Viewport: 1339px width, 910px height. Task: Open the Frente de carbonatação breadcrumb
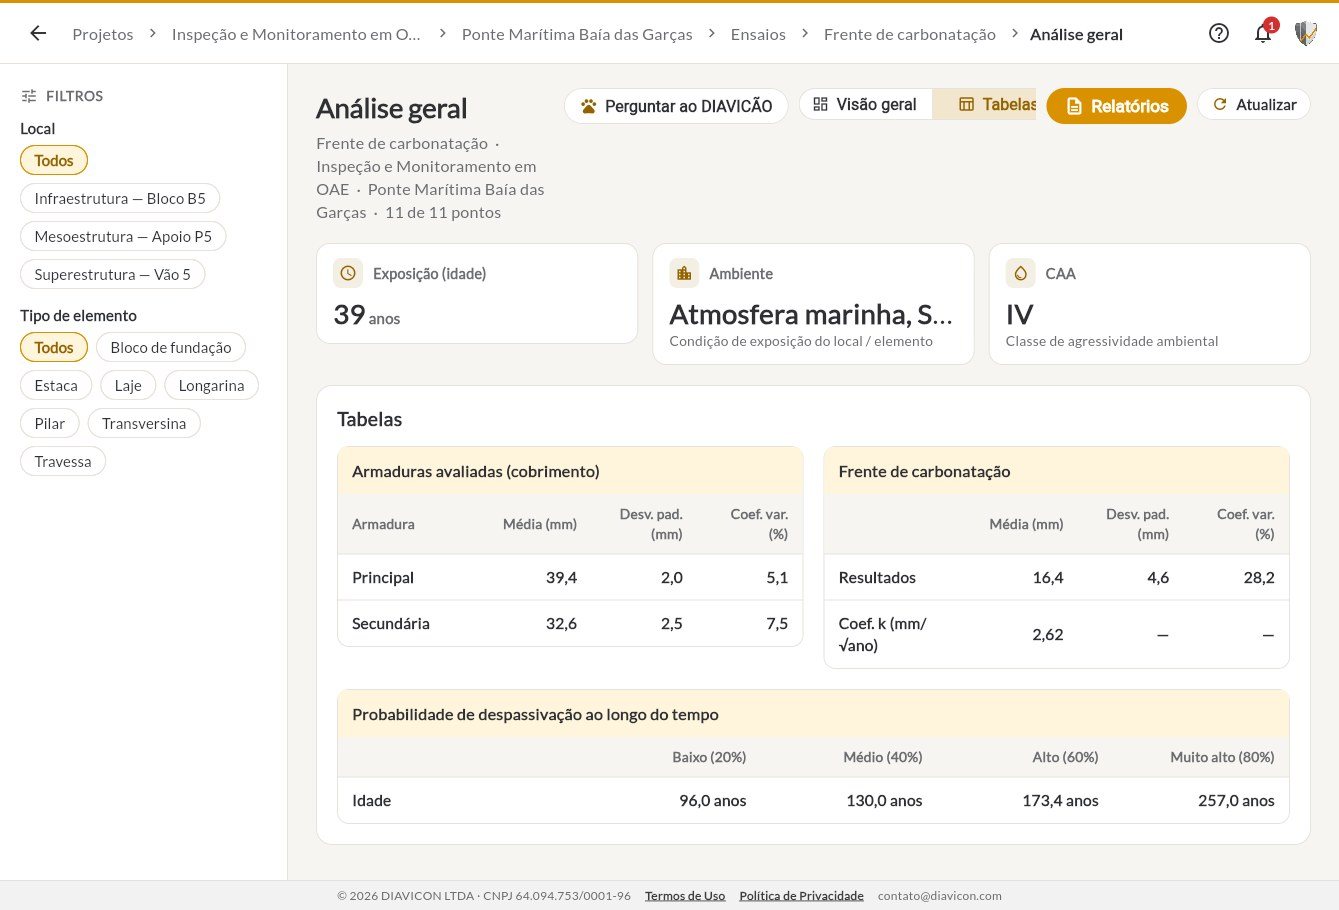coord(910,34)
